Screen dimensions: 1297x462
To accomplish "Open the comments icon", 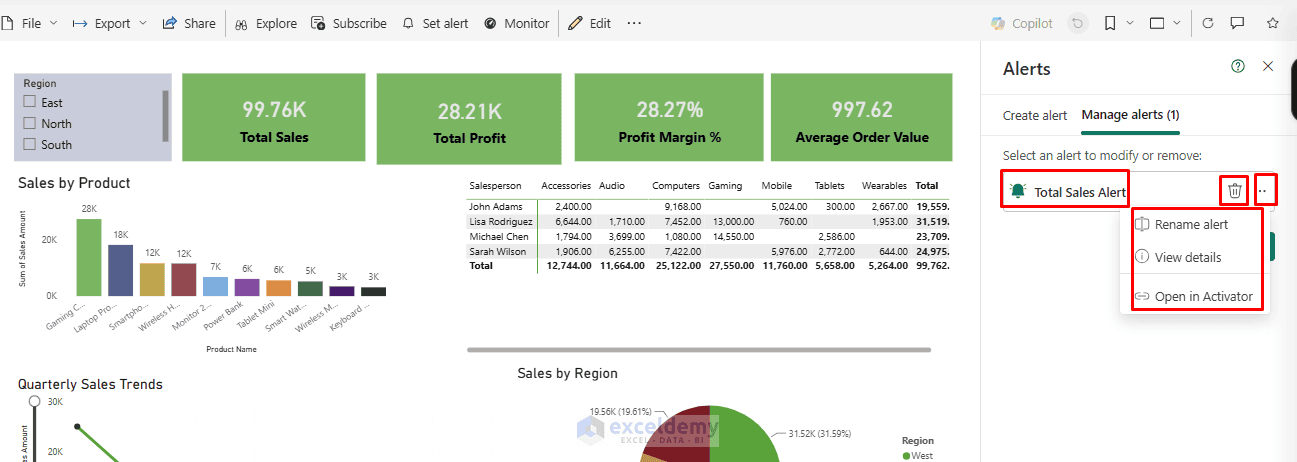I will pyautogui.click(x=1237, y=23).
